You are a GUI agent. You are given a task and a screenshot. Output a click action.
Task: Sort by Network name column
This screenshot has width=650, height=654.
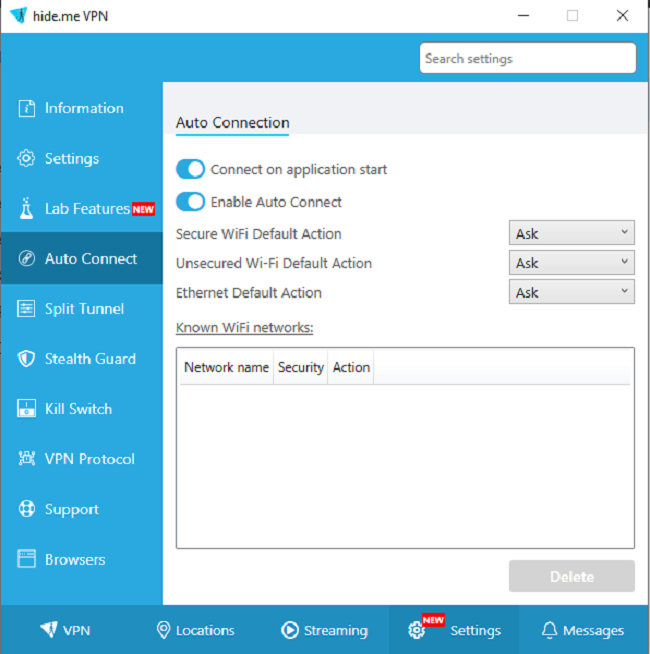[227, 367]
